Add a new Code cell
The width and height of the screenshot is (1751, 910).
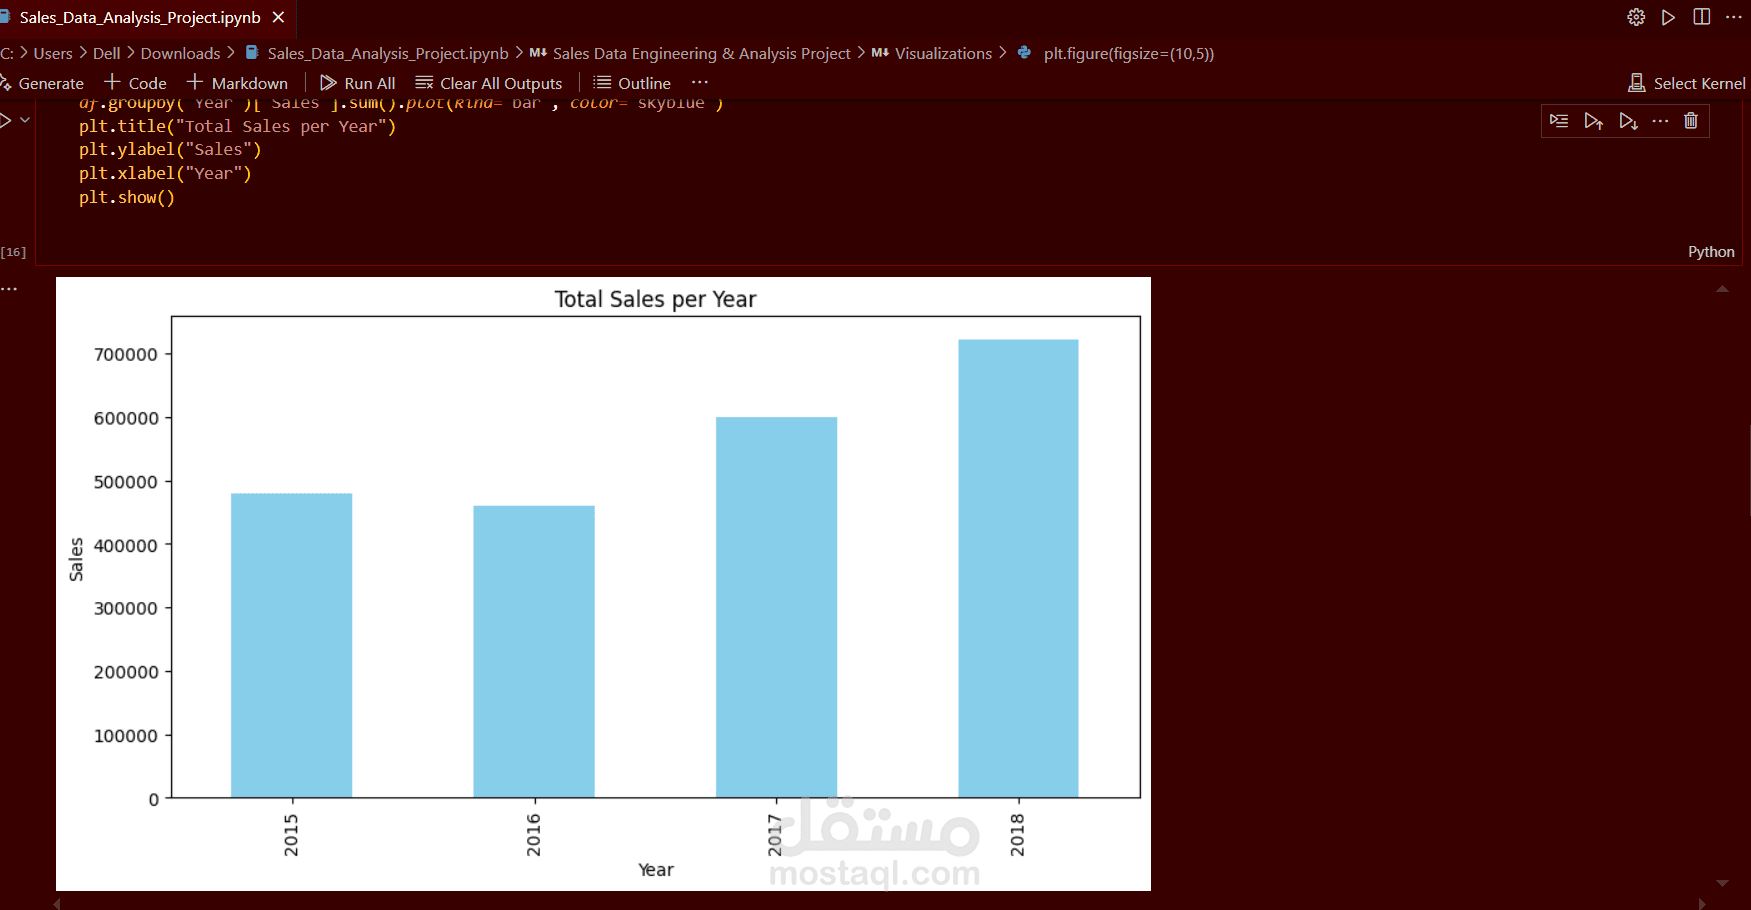pos(135,83)
